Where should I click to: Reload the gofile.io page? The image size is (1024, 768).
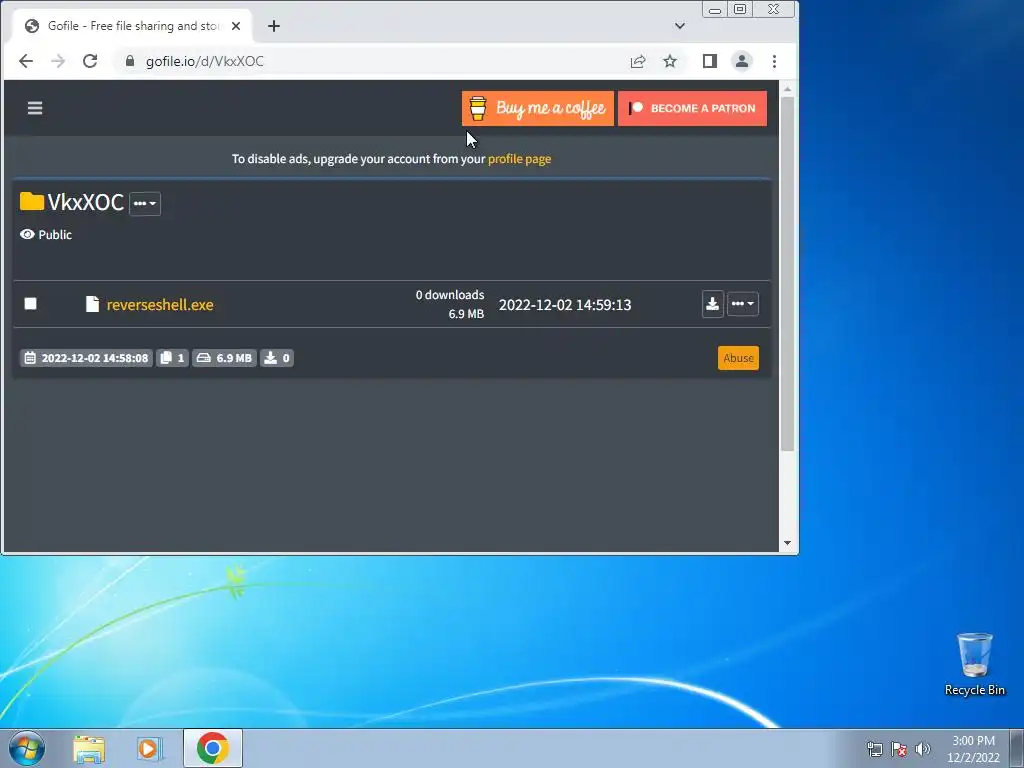90,61
